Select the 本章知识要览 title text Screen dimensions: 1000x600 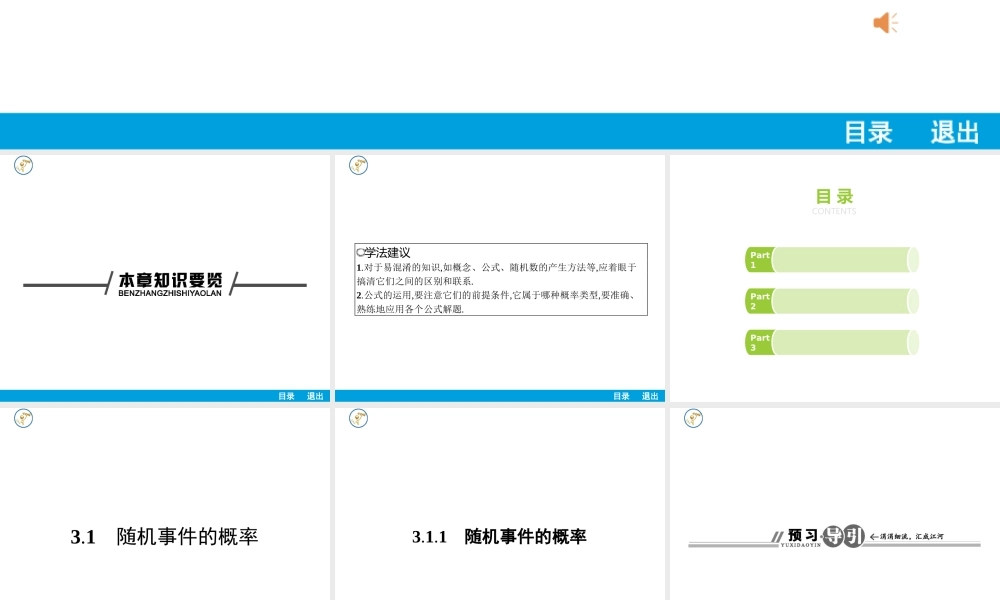(x=170, y=280)
